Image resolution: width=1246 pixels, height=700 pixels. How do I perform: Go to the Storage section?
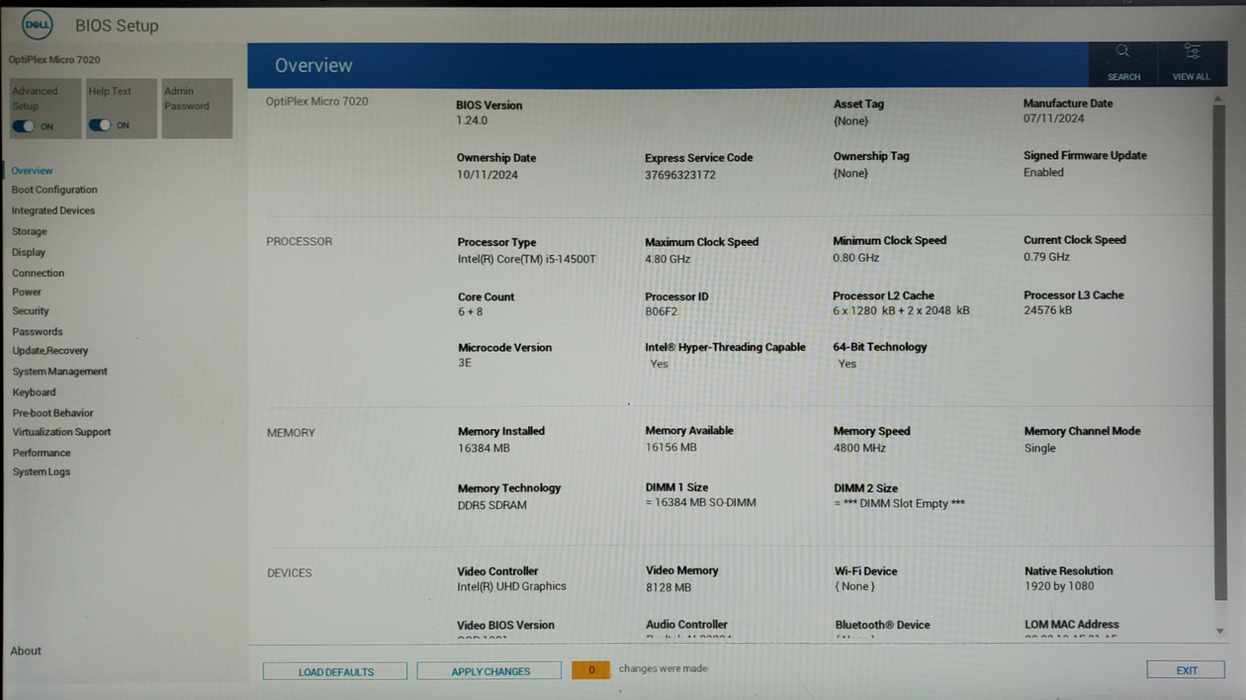point(29,231)
